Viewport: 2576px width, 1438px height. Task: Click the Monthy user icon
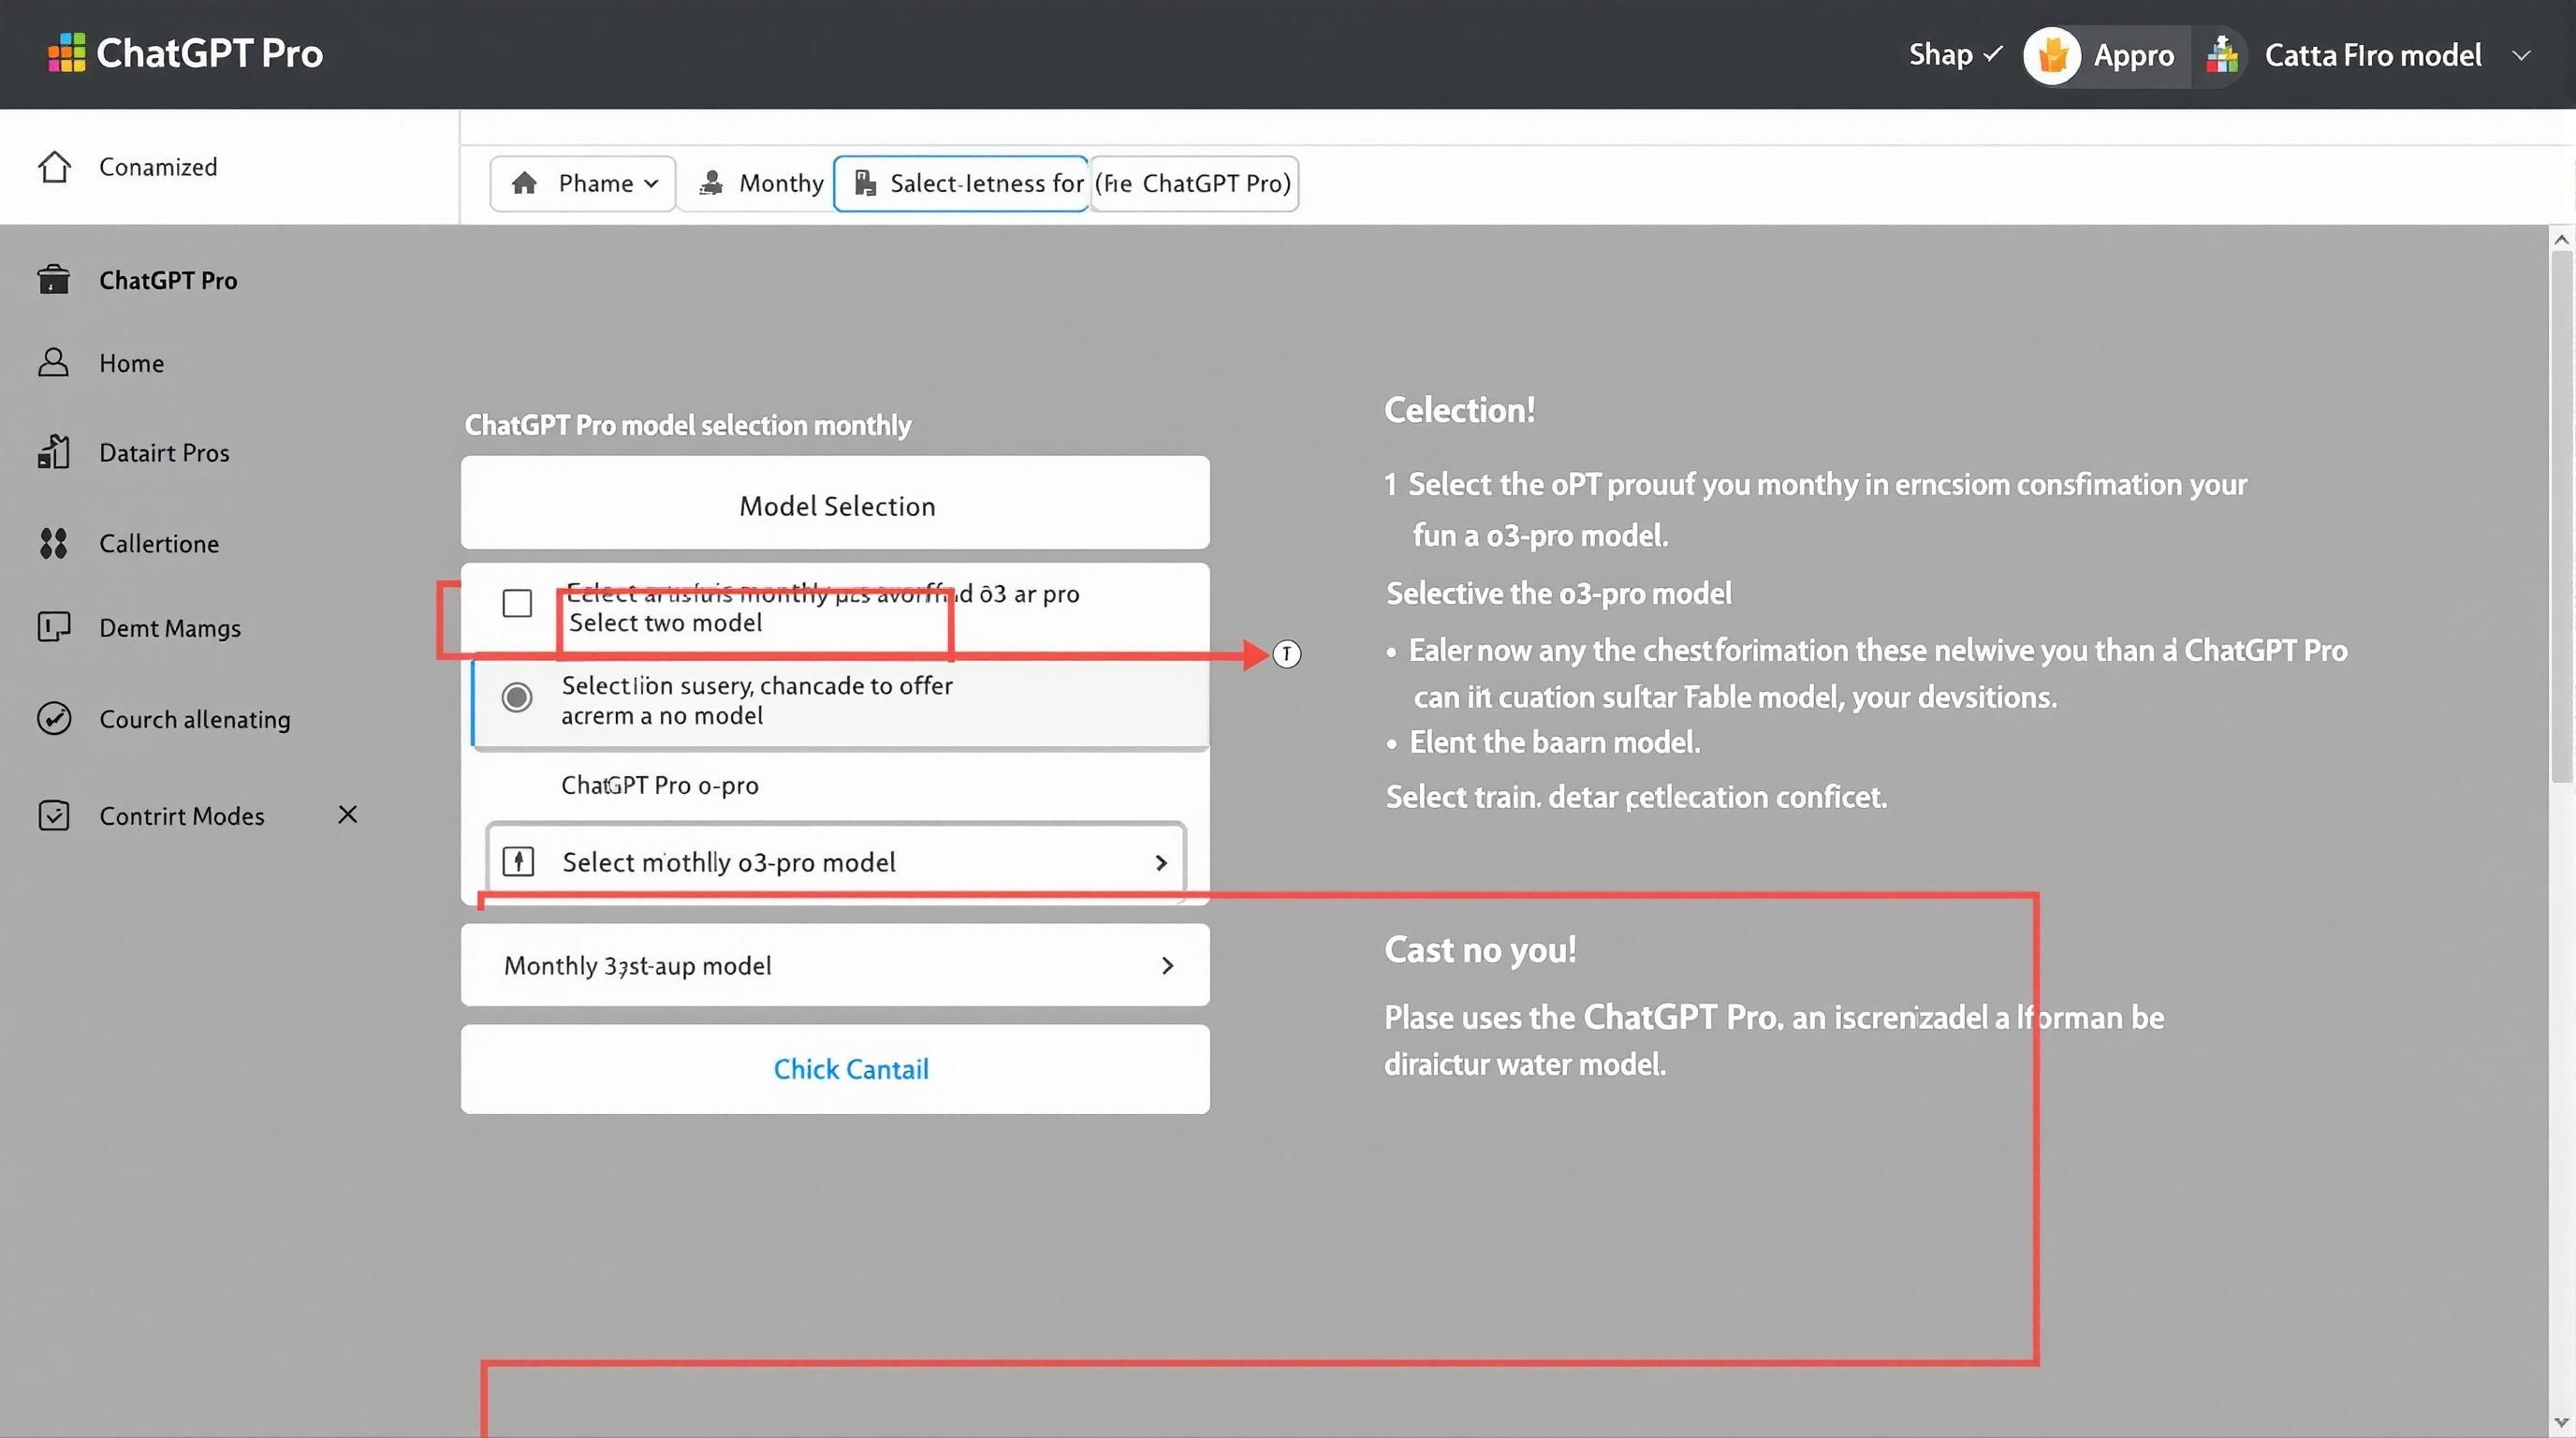[x=711, y=183]
